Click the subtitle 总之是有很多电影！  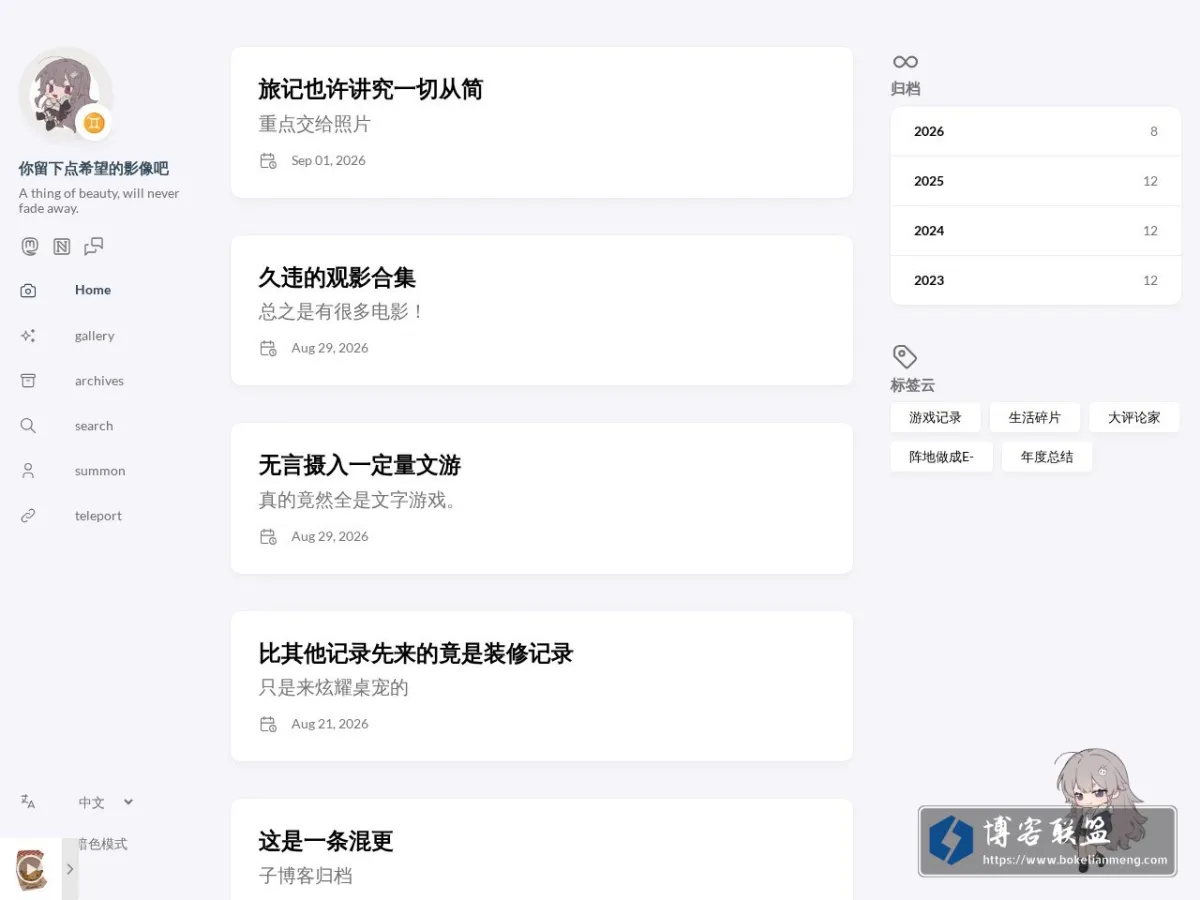click(x=342, y=312)
